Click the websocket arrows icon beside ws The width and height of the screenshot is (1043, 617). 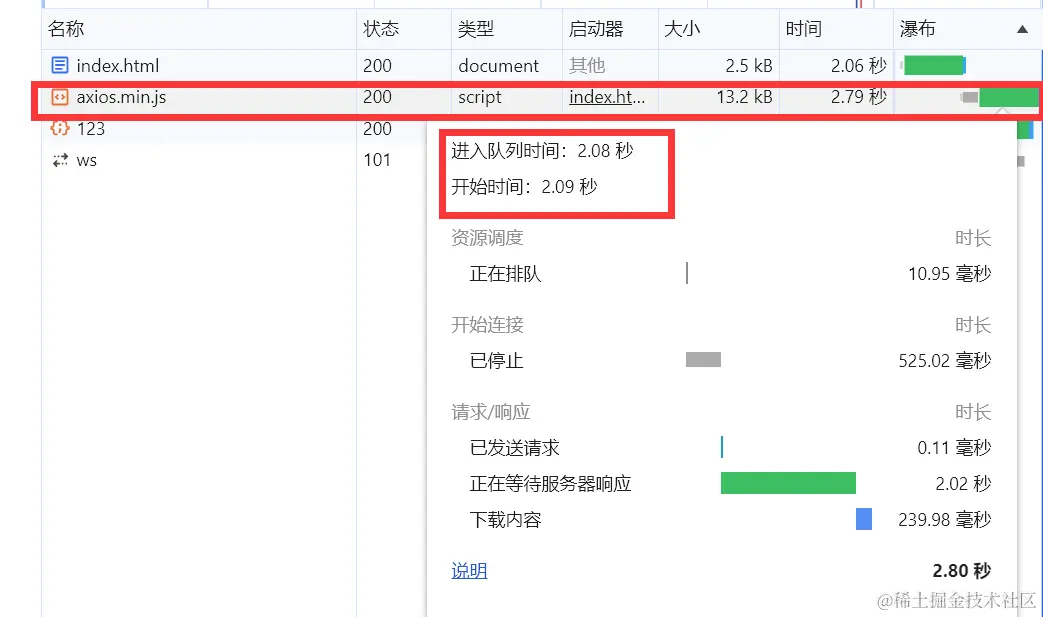coord(60,160)
